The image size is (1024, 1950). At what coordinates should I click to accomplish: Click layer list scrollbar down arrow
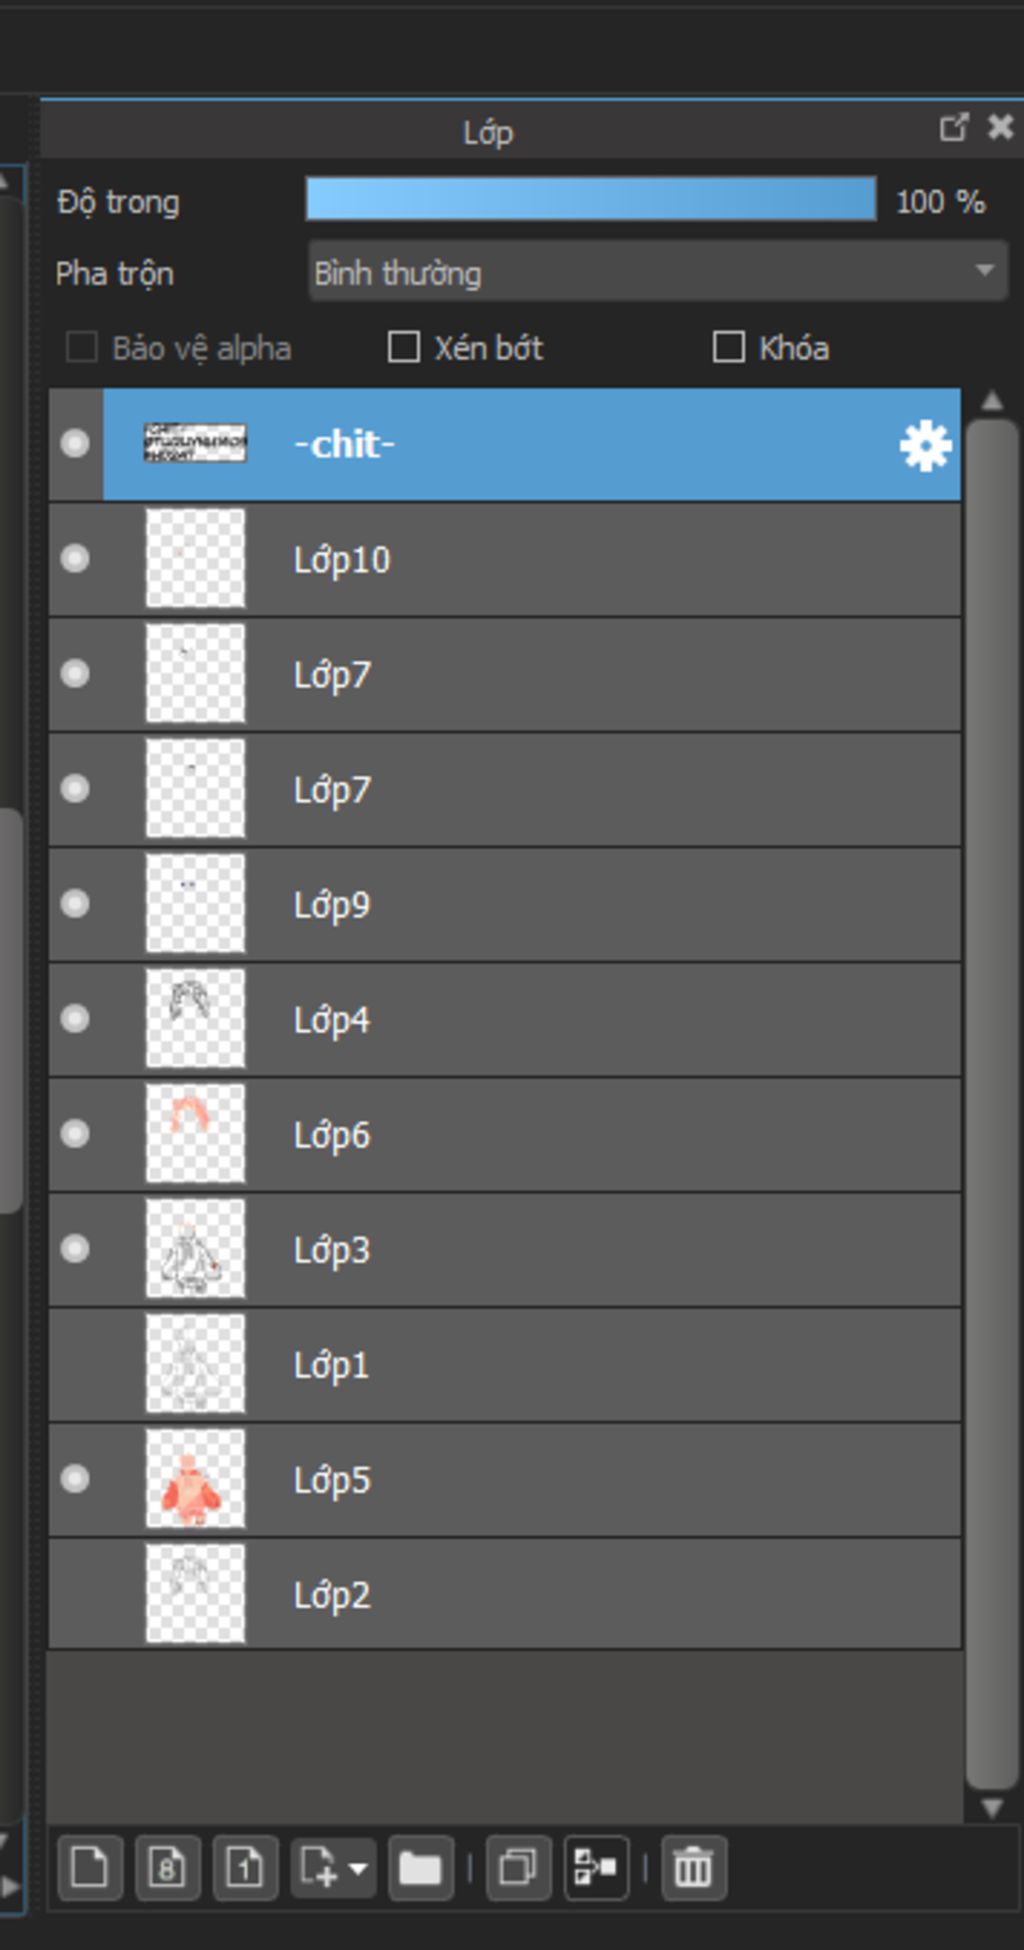(x=992, y=1807)
